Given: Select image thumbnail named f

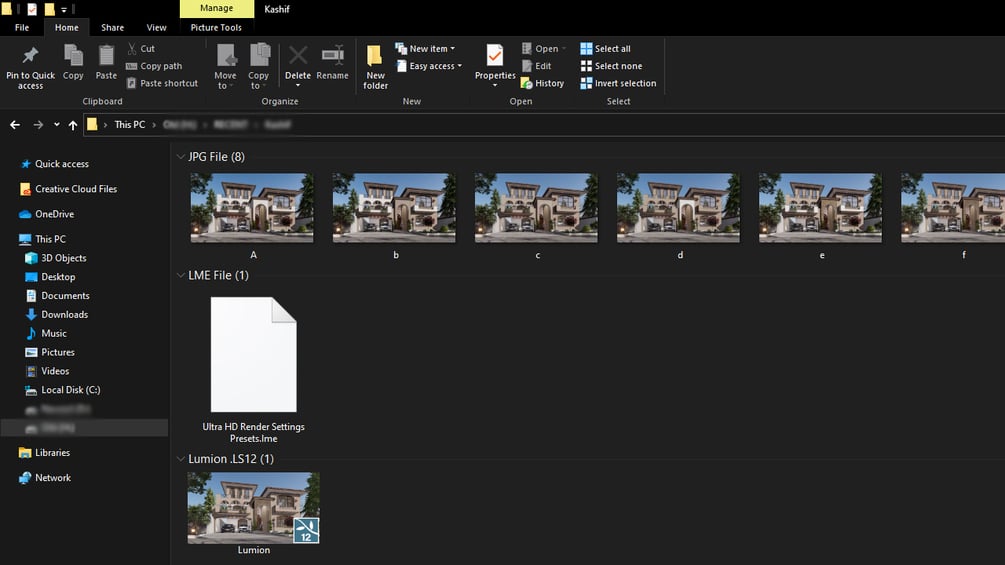Looking at the screenshot, I should click(953, 208).
